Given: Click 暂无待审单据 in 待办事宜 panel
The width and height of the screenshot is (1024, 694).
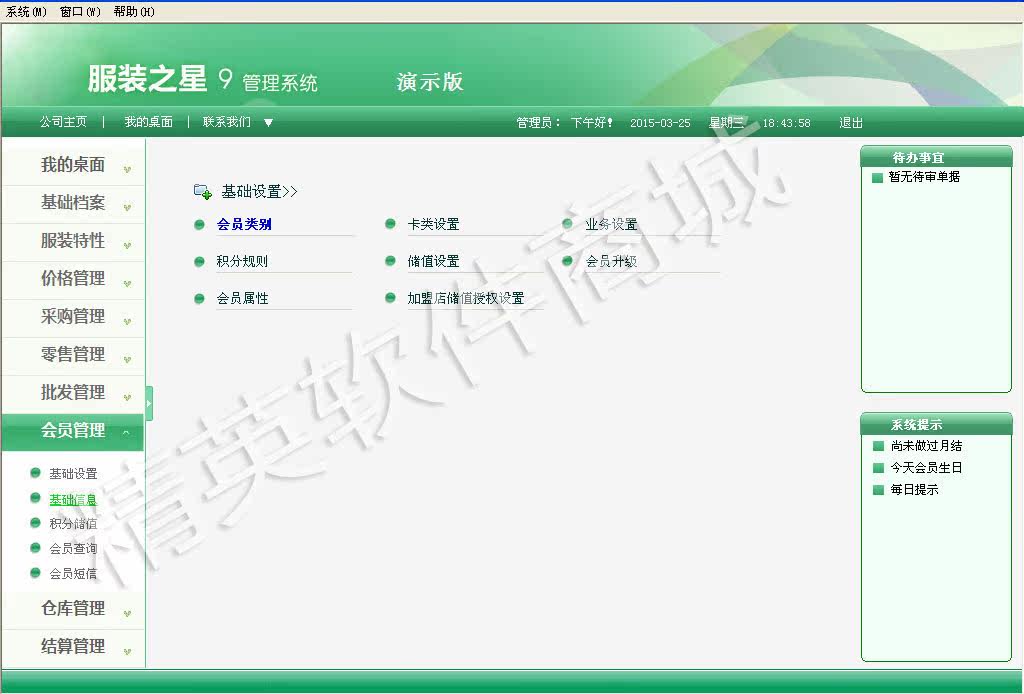Looking at the screenshot, I should pyautogui.click(x=924, y=177).
